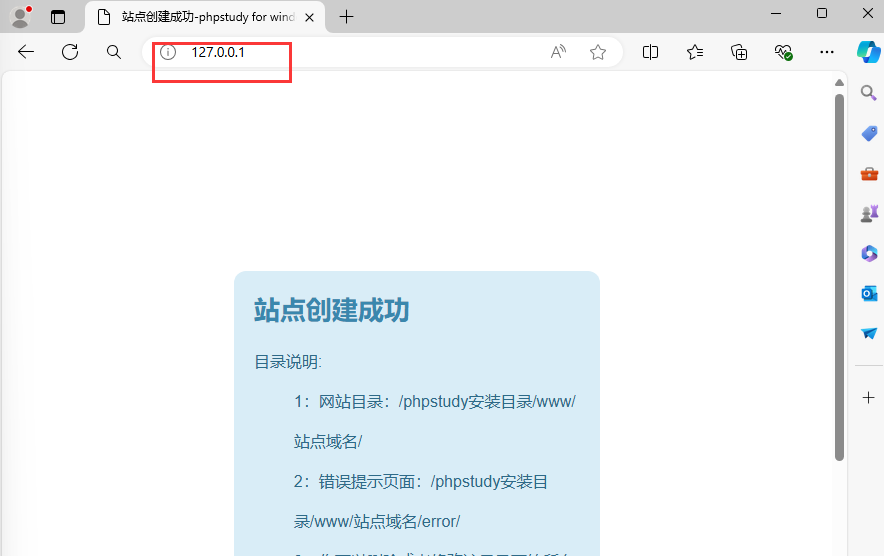Click the vertical page scrollbar thumb
This screenshot has width=884, height=556.
coord(839,277)
